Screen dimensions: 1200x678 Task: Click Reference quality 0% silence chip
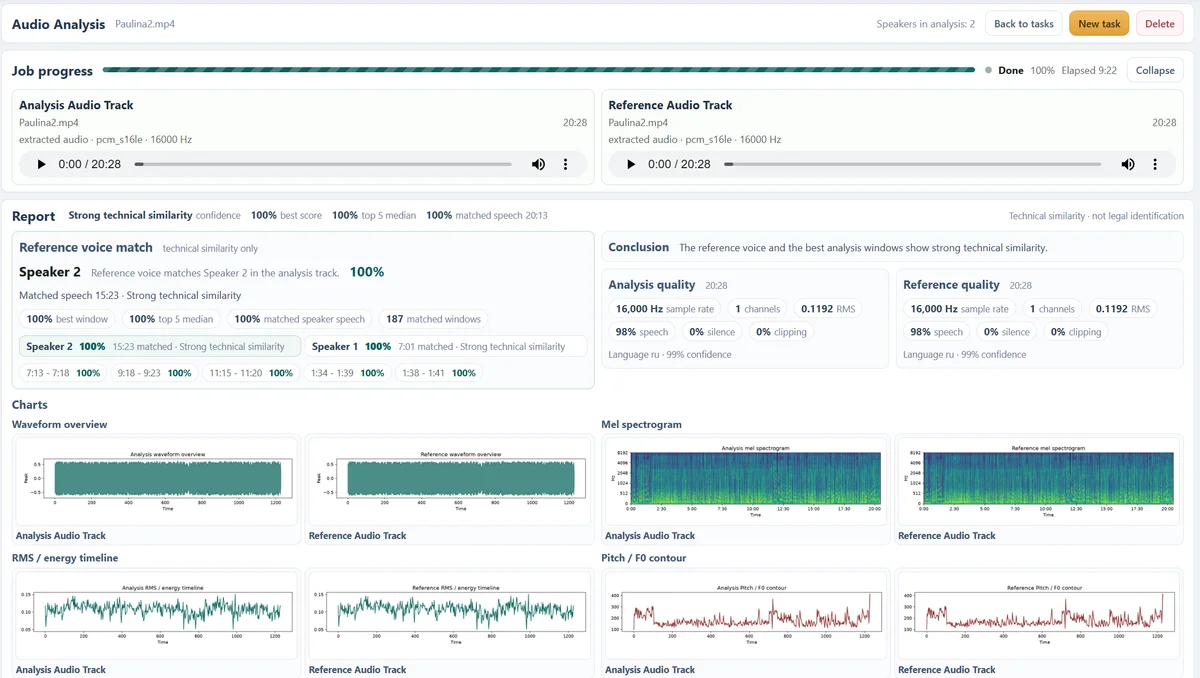pyautogui.click(x=1007, y=332)
